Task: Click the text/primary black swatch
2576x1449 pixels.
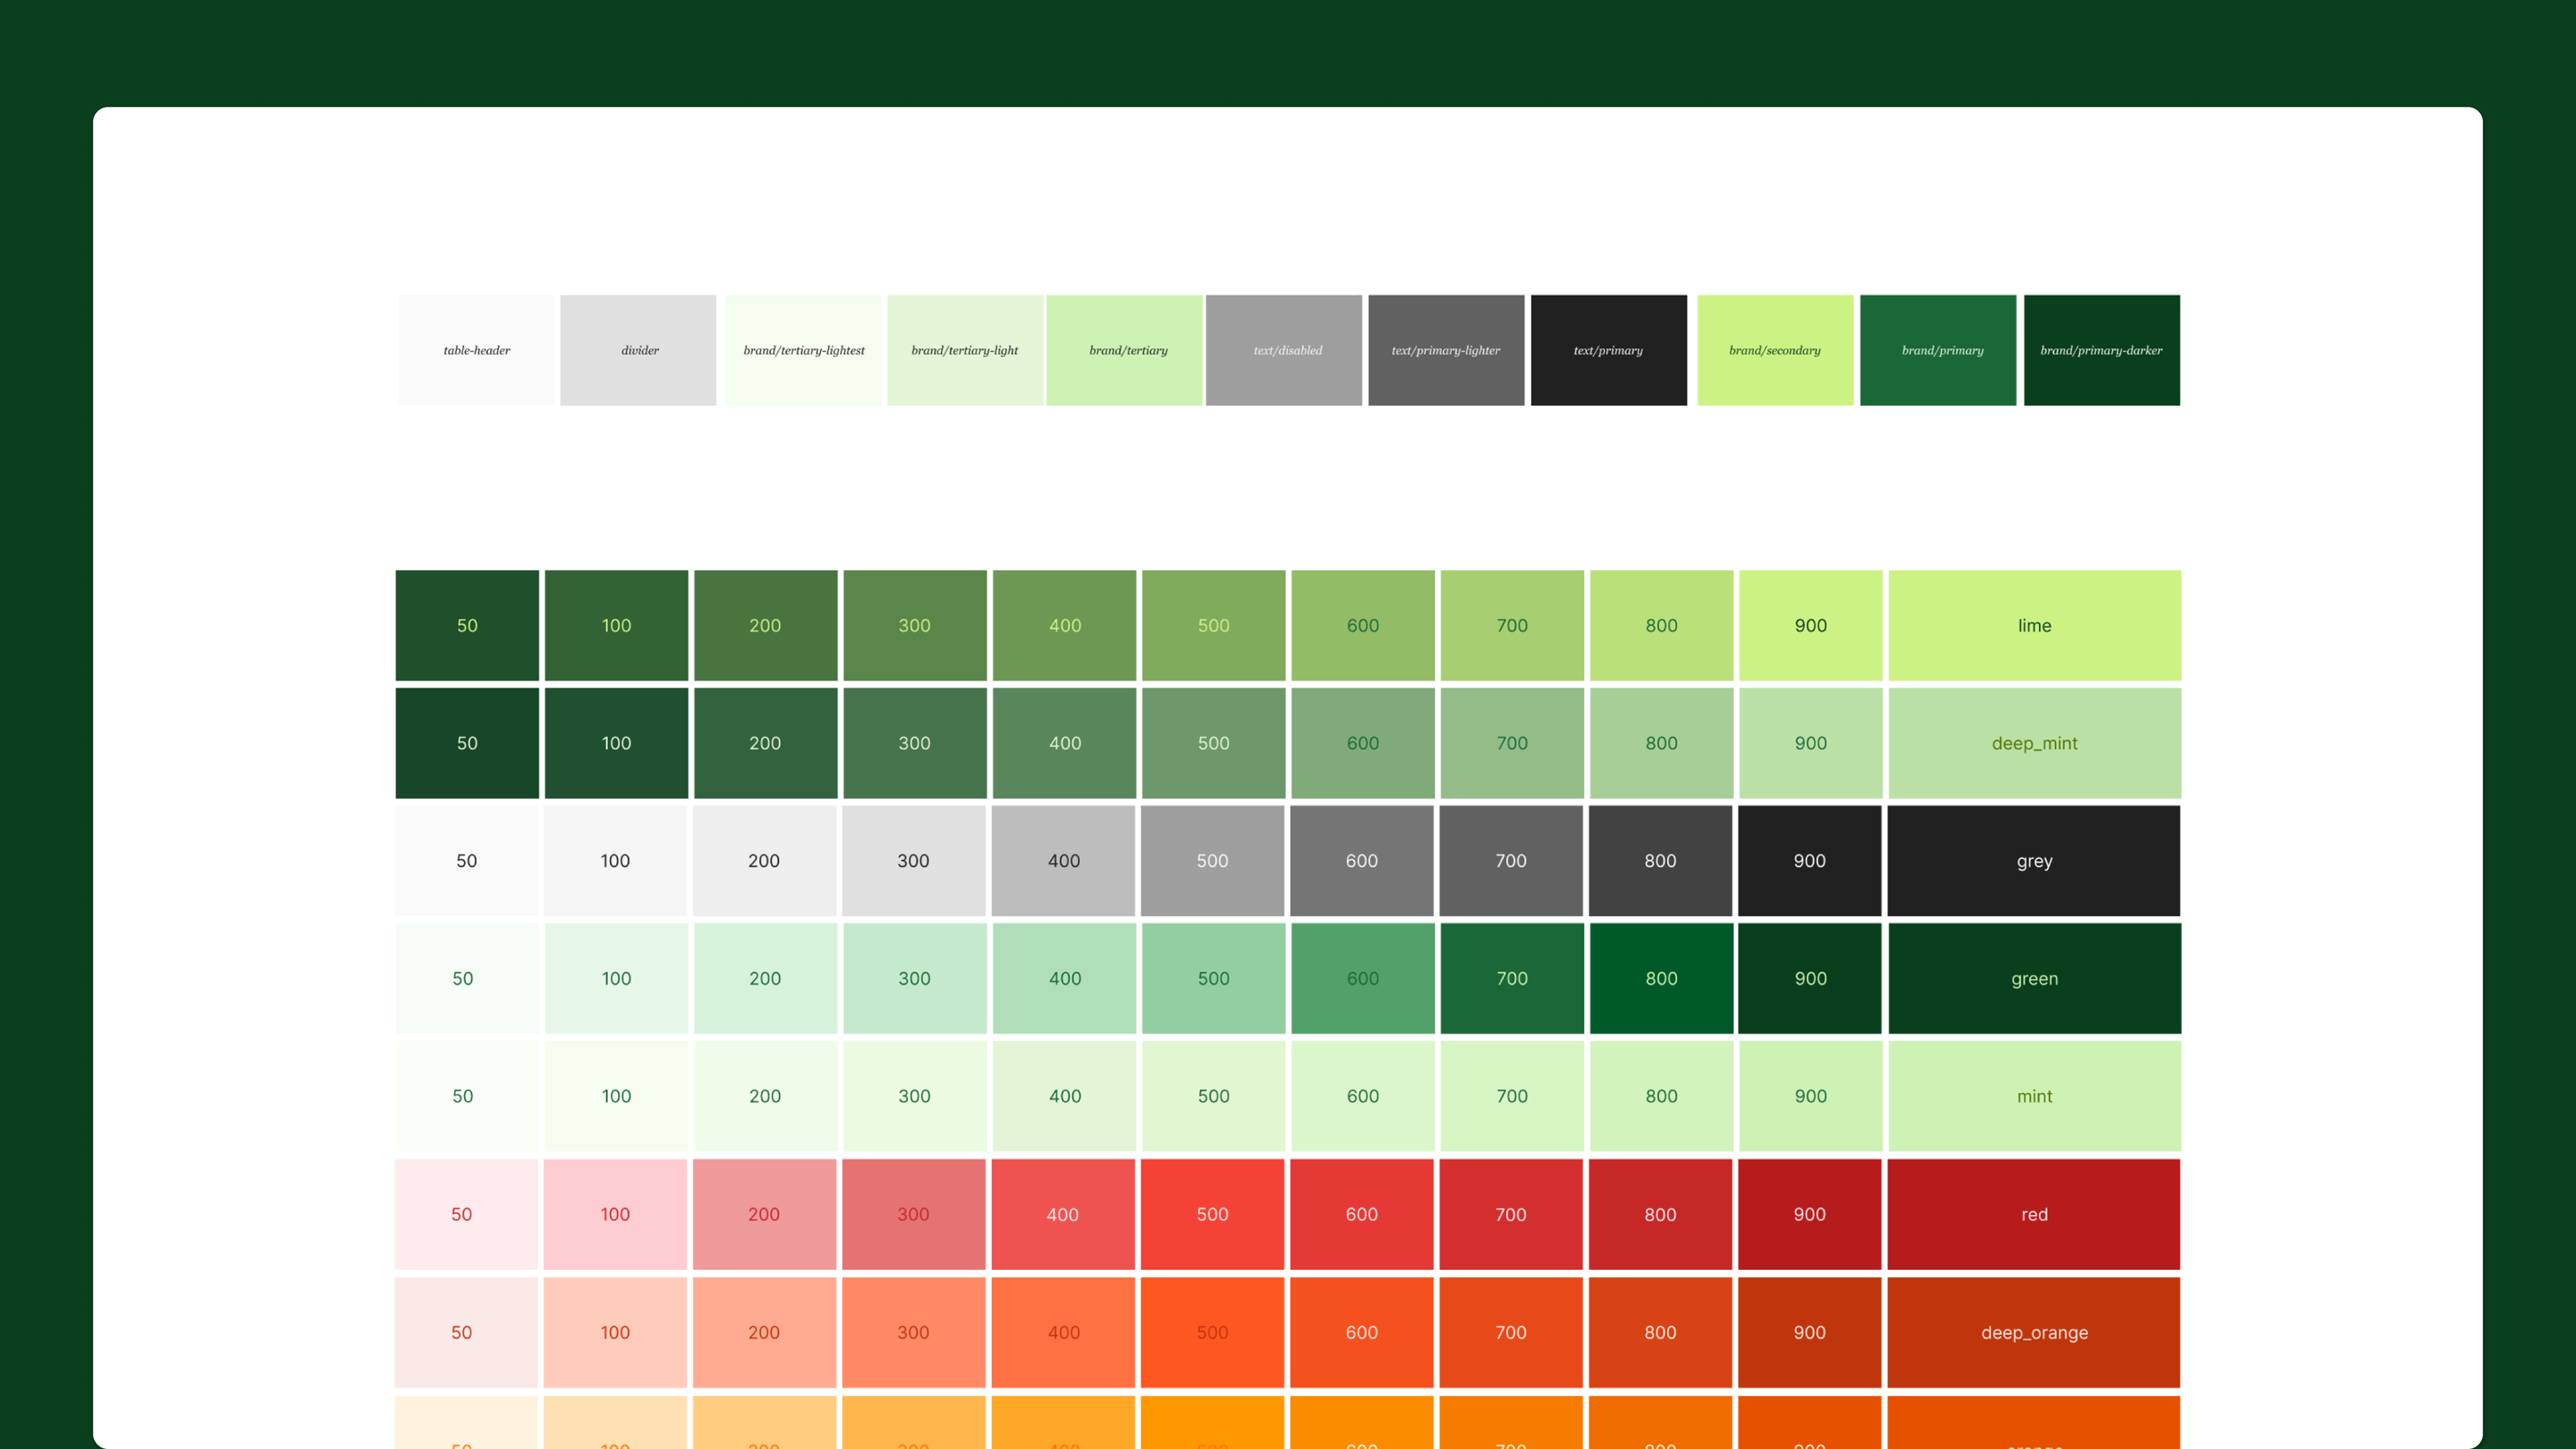Action: tap(1608, 350)
